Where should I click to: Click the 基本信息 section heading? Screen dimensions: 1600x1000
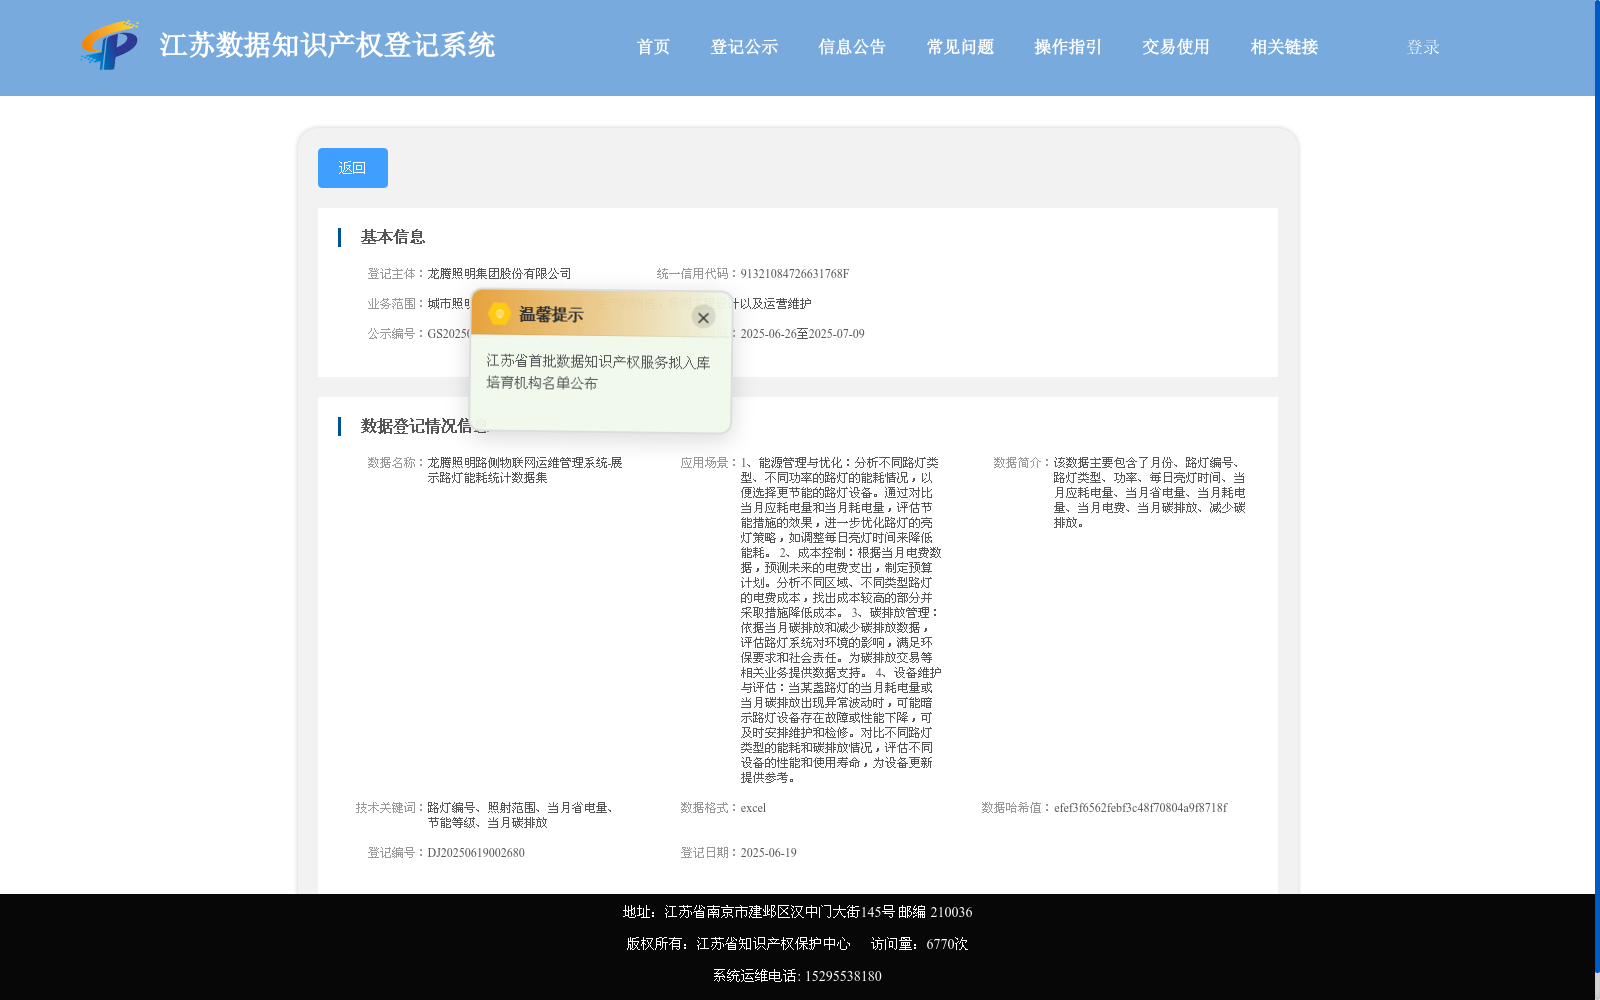tap(393, 237)
